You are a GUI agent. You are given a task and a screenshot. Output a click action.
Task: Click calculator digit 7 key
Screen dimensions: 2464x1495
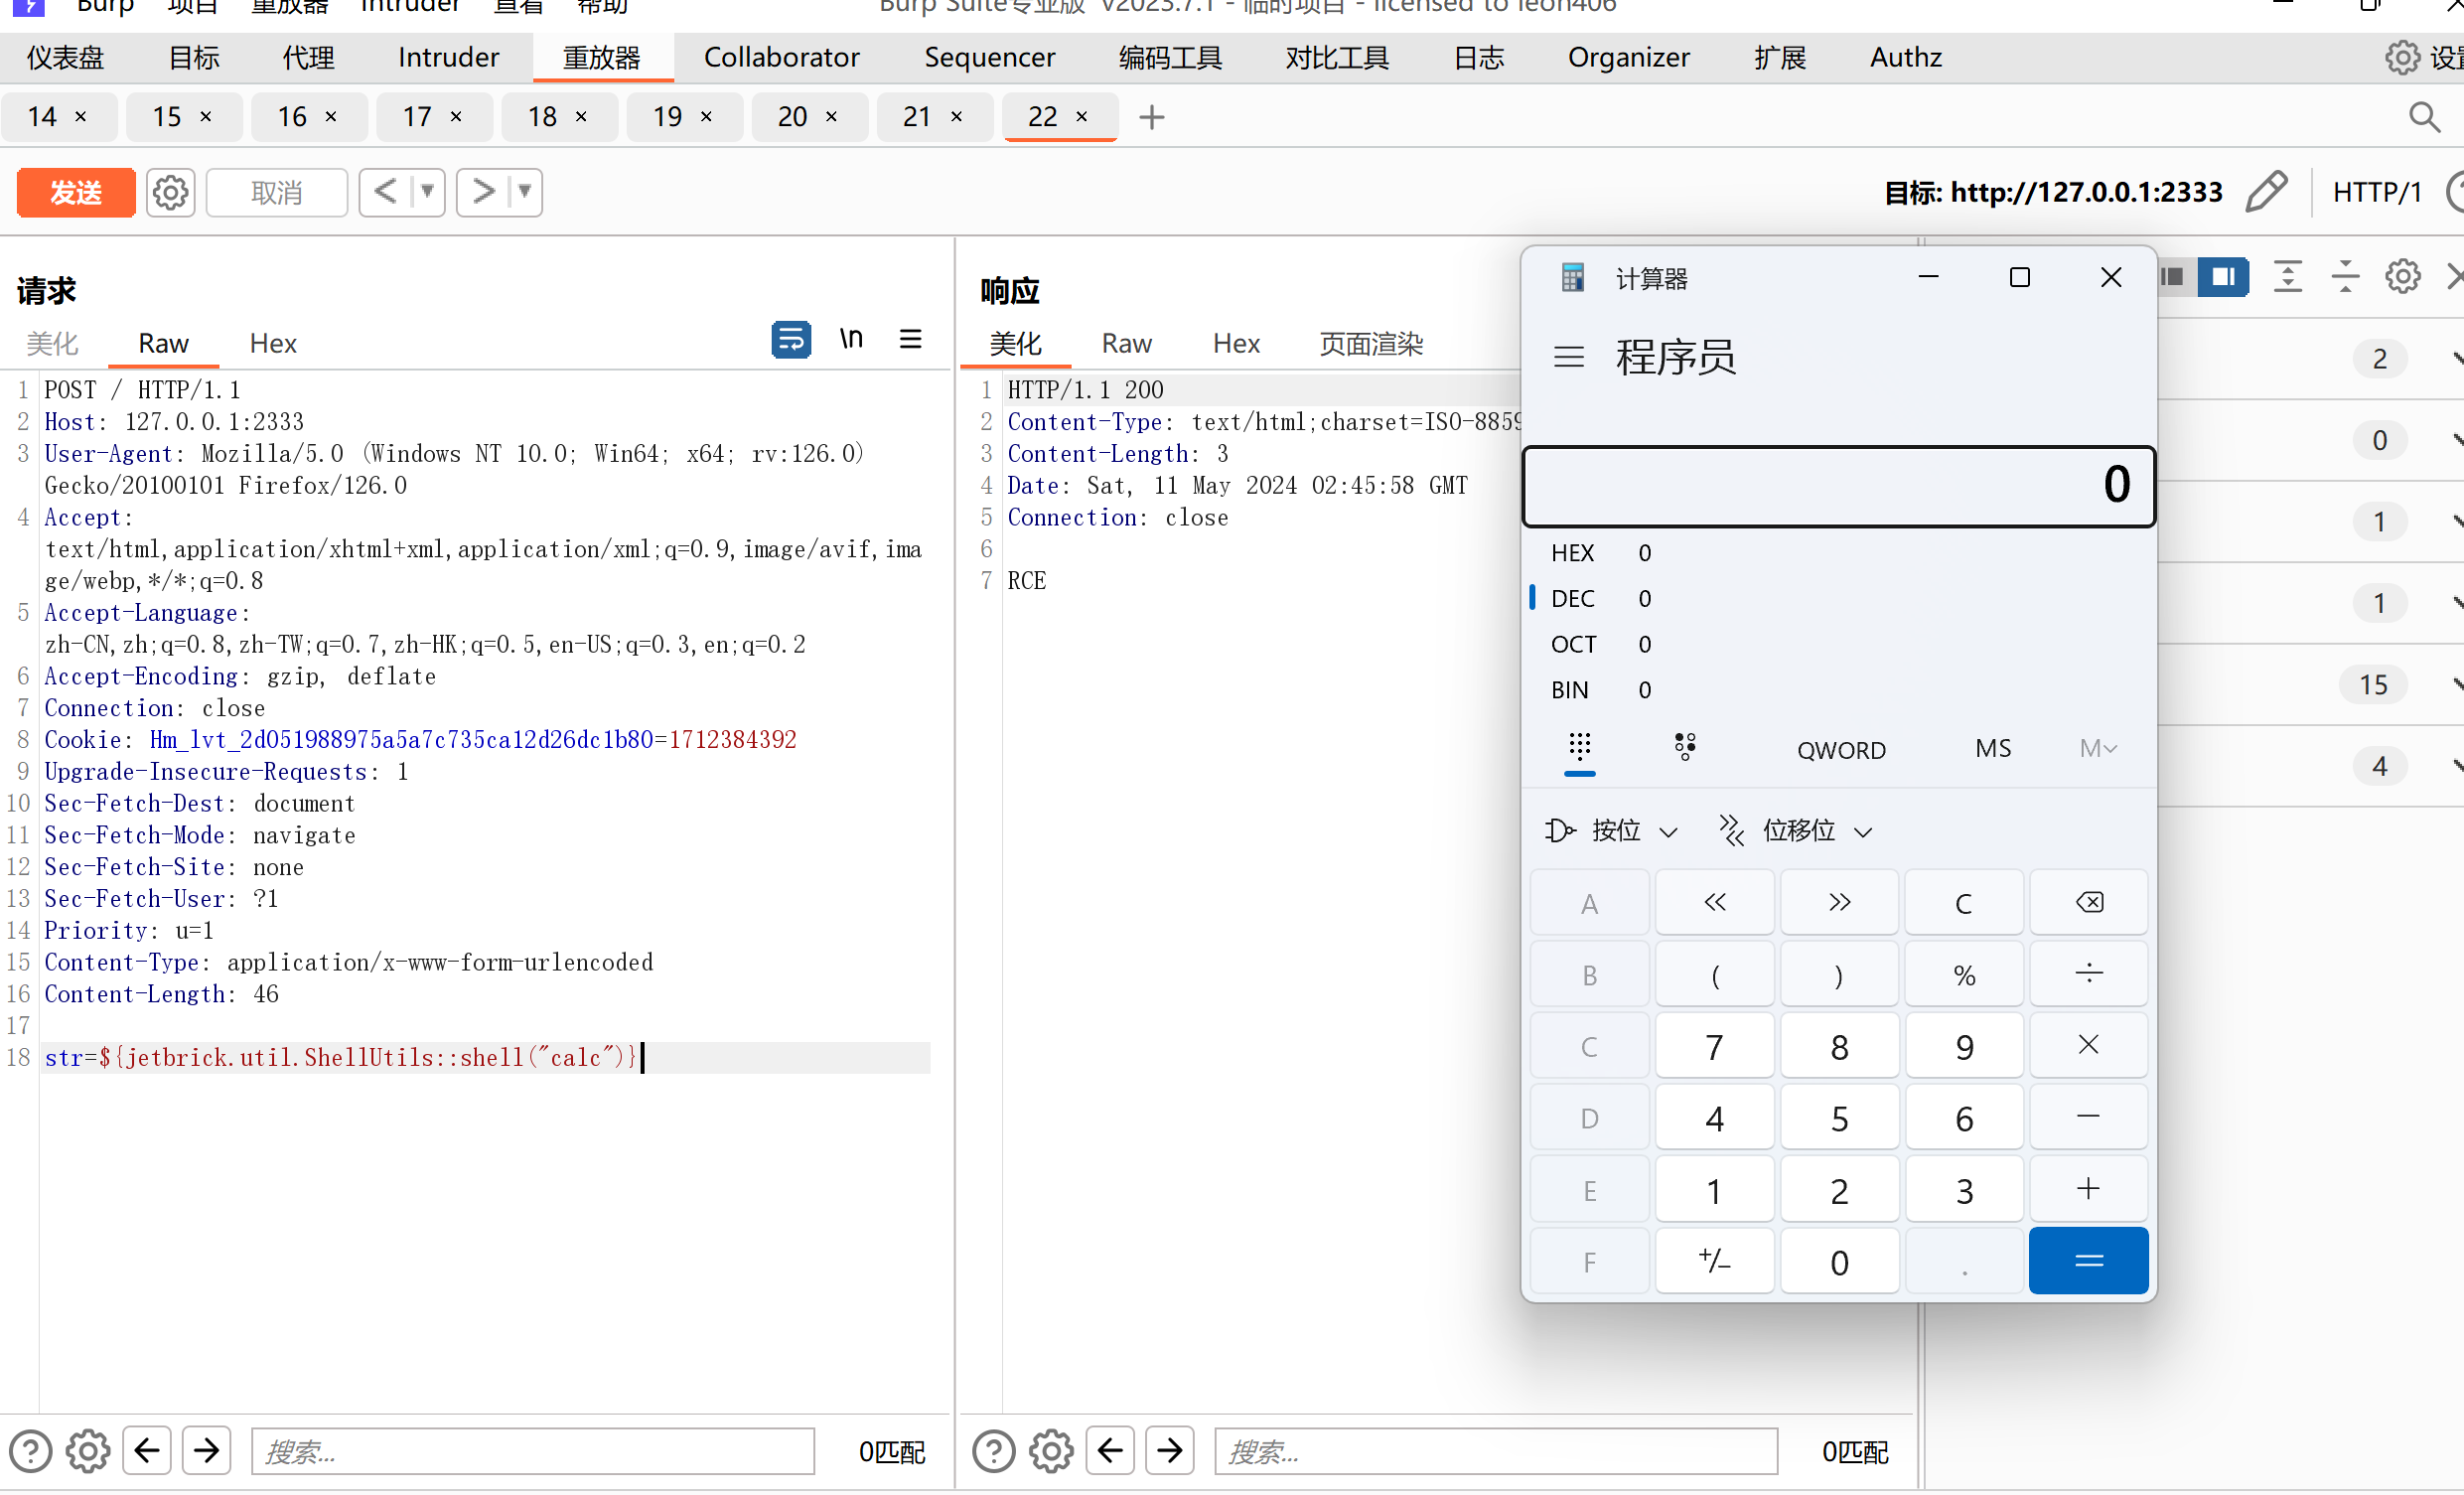click(1714, 1046)
